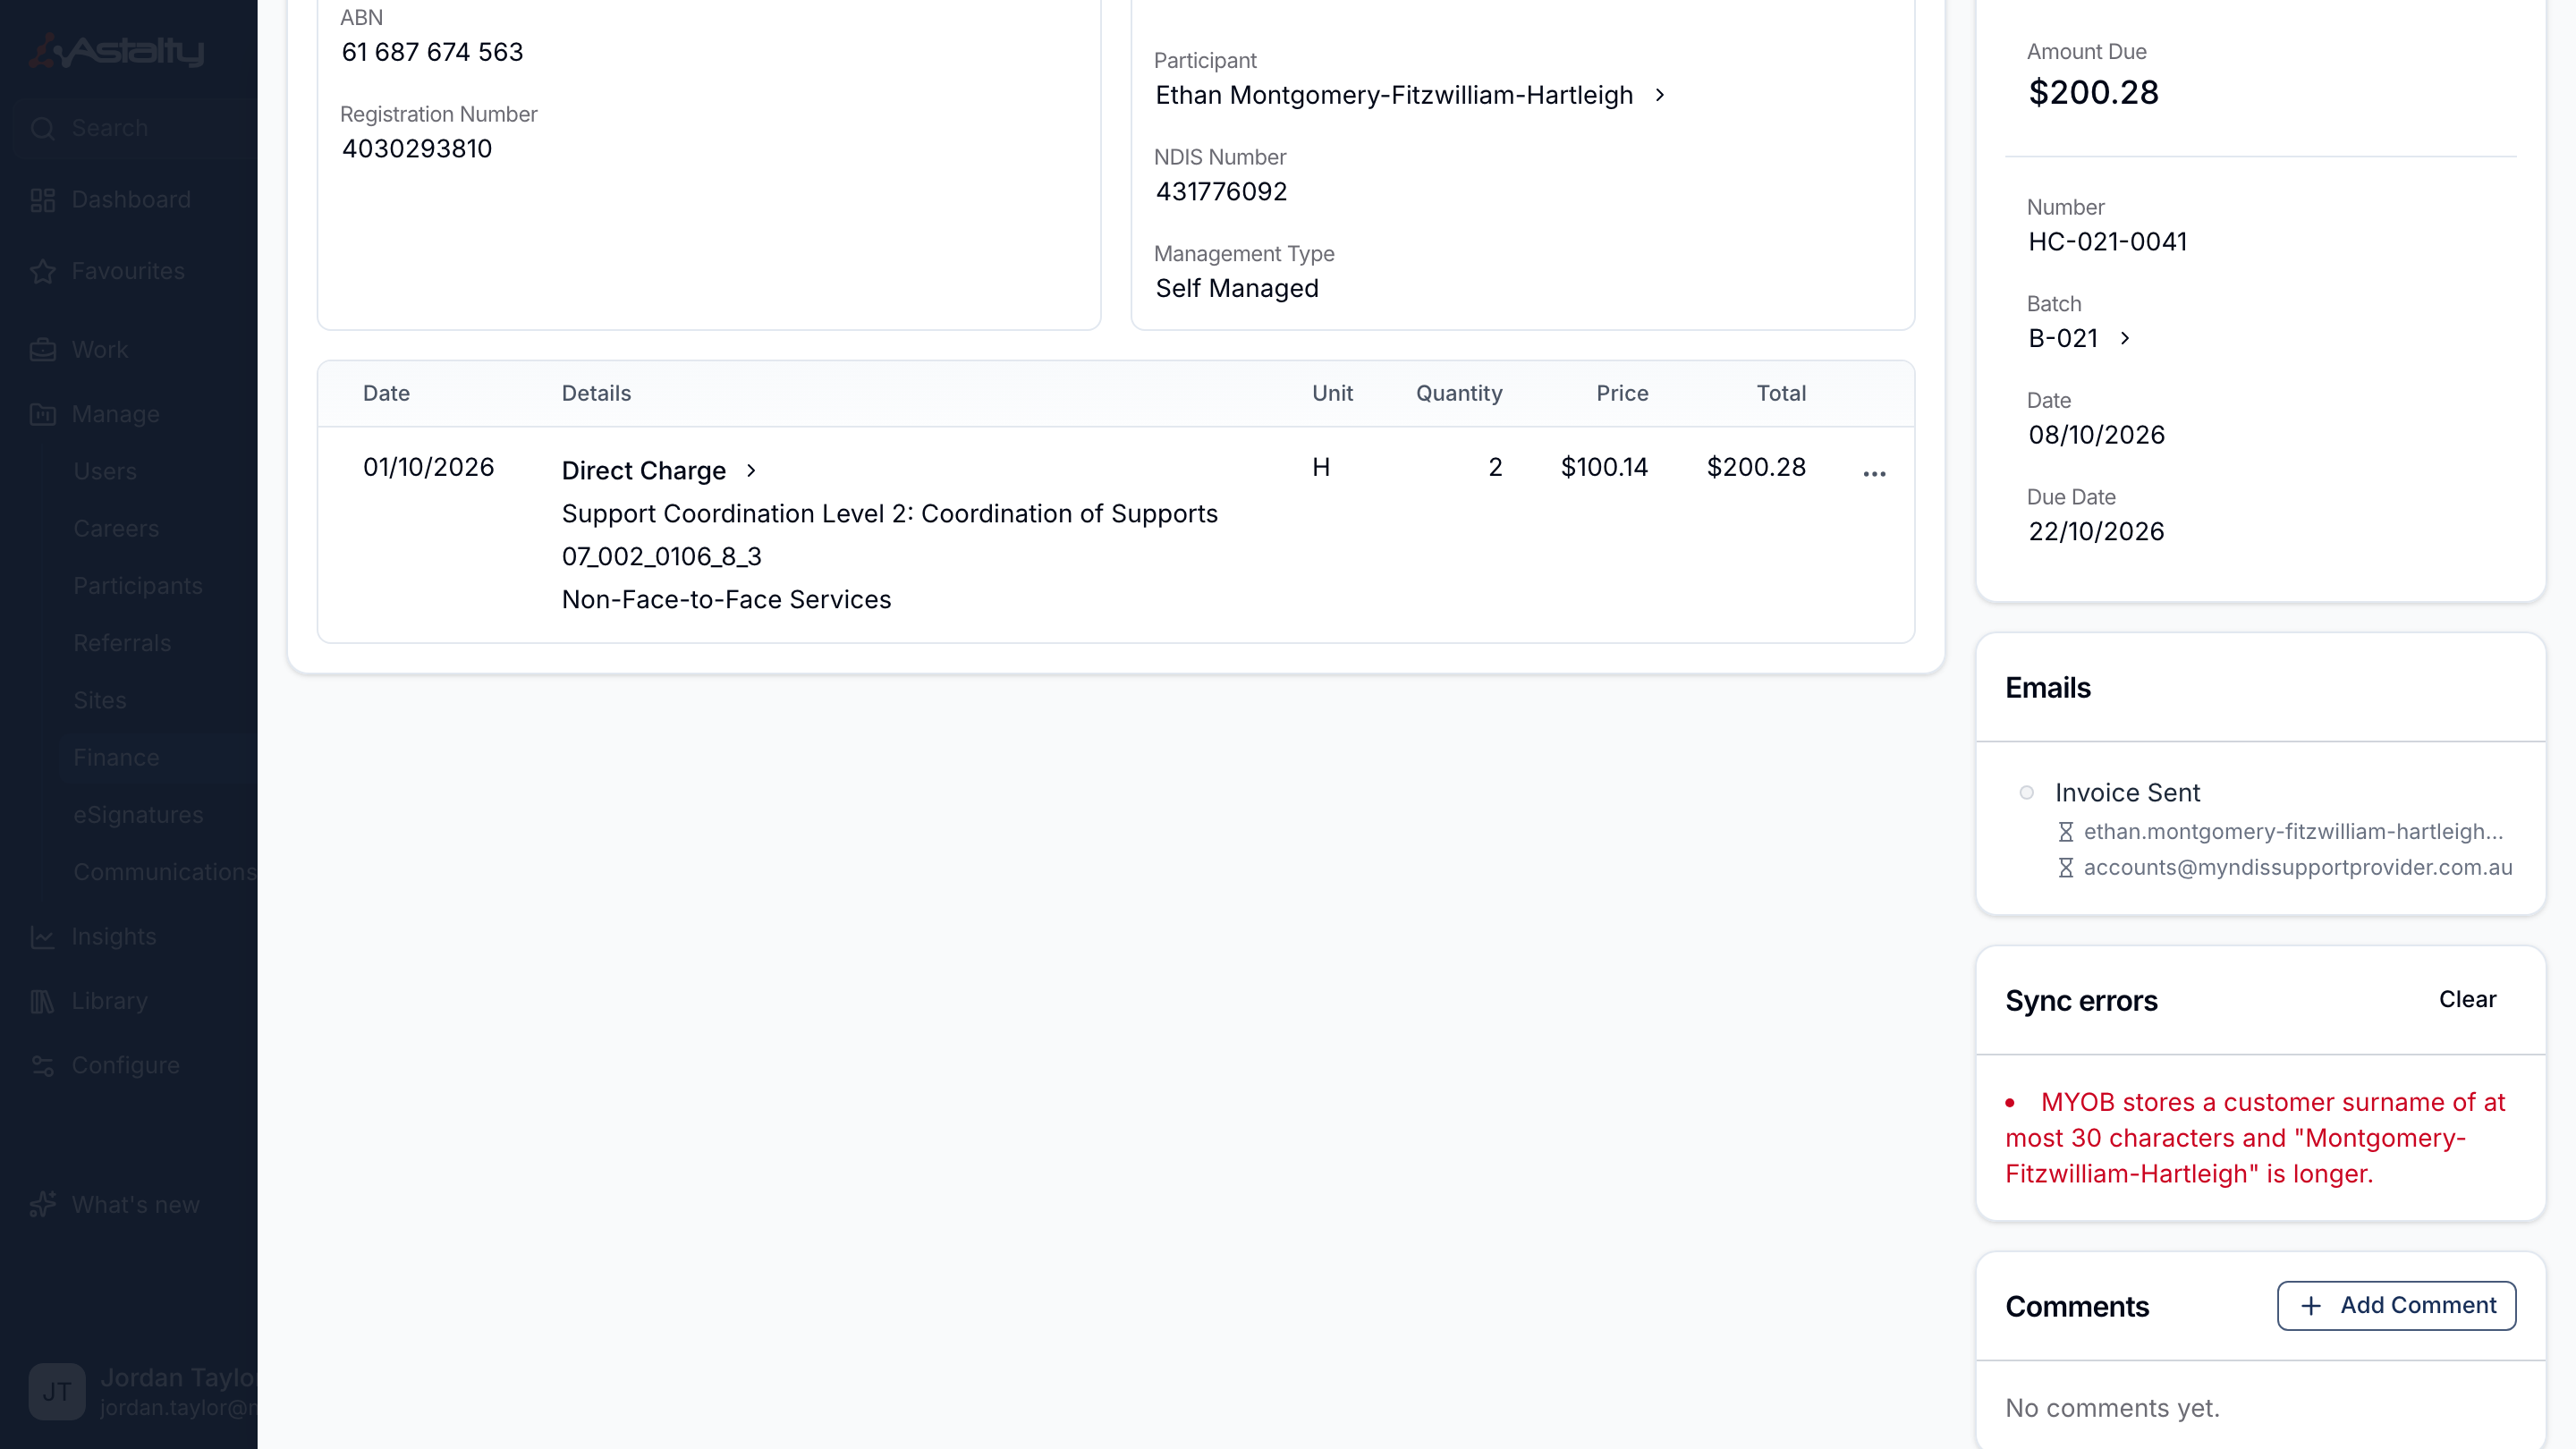Open Careers in the Manage menu
This screenshot has height=1449, width=2576.
coord(116,529)
